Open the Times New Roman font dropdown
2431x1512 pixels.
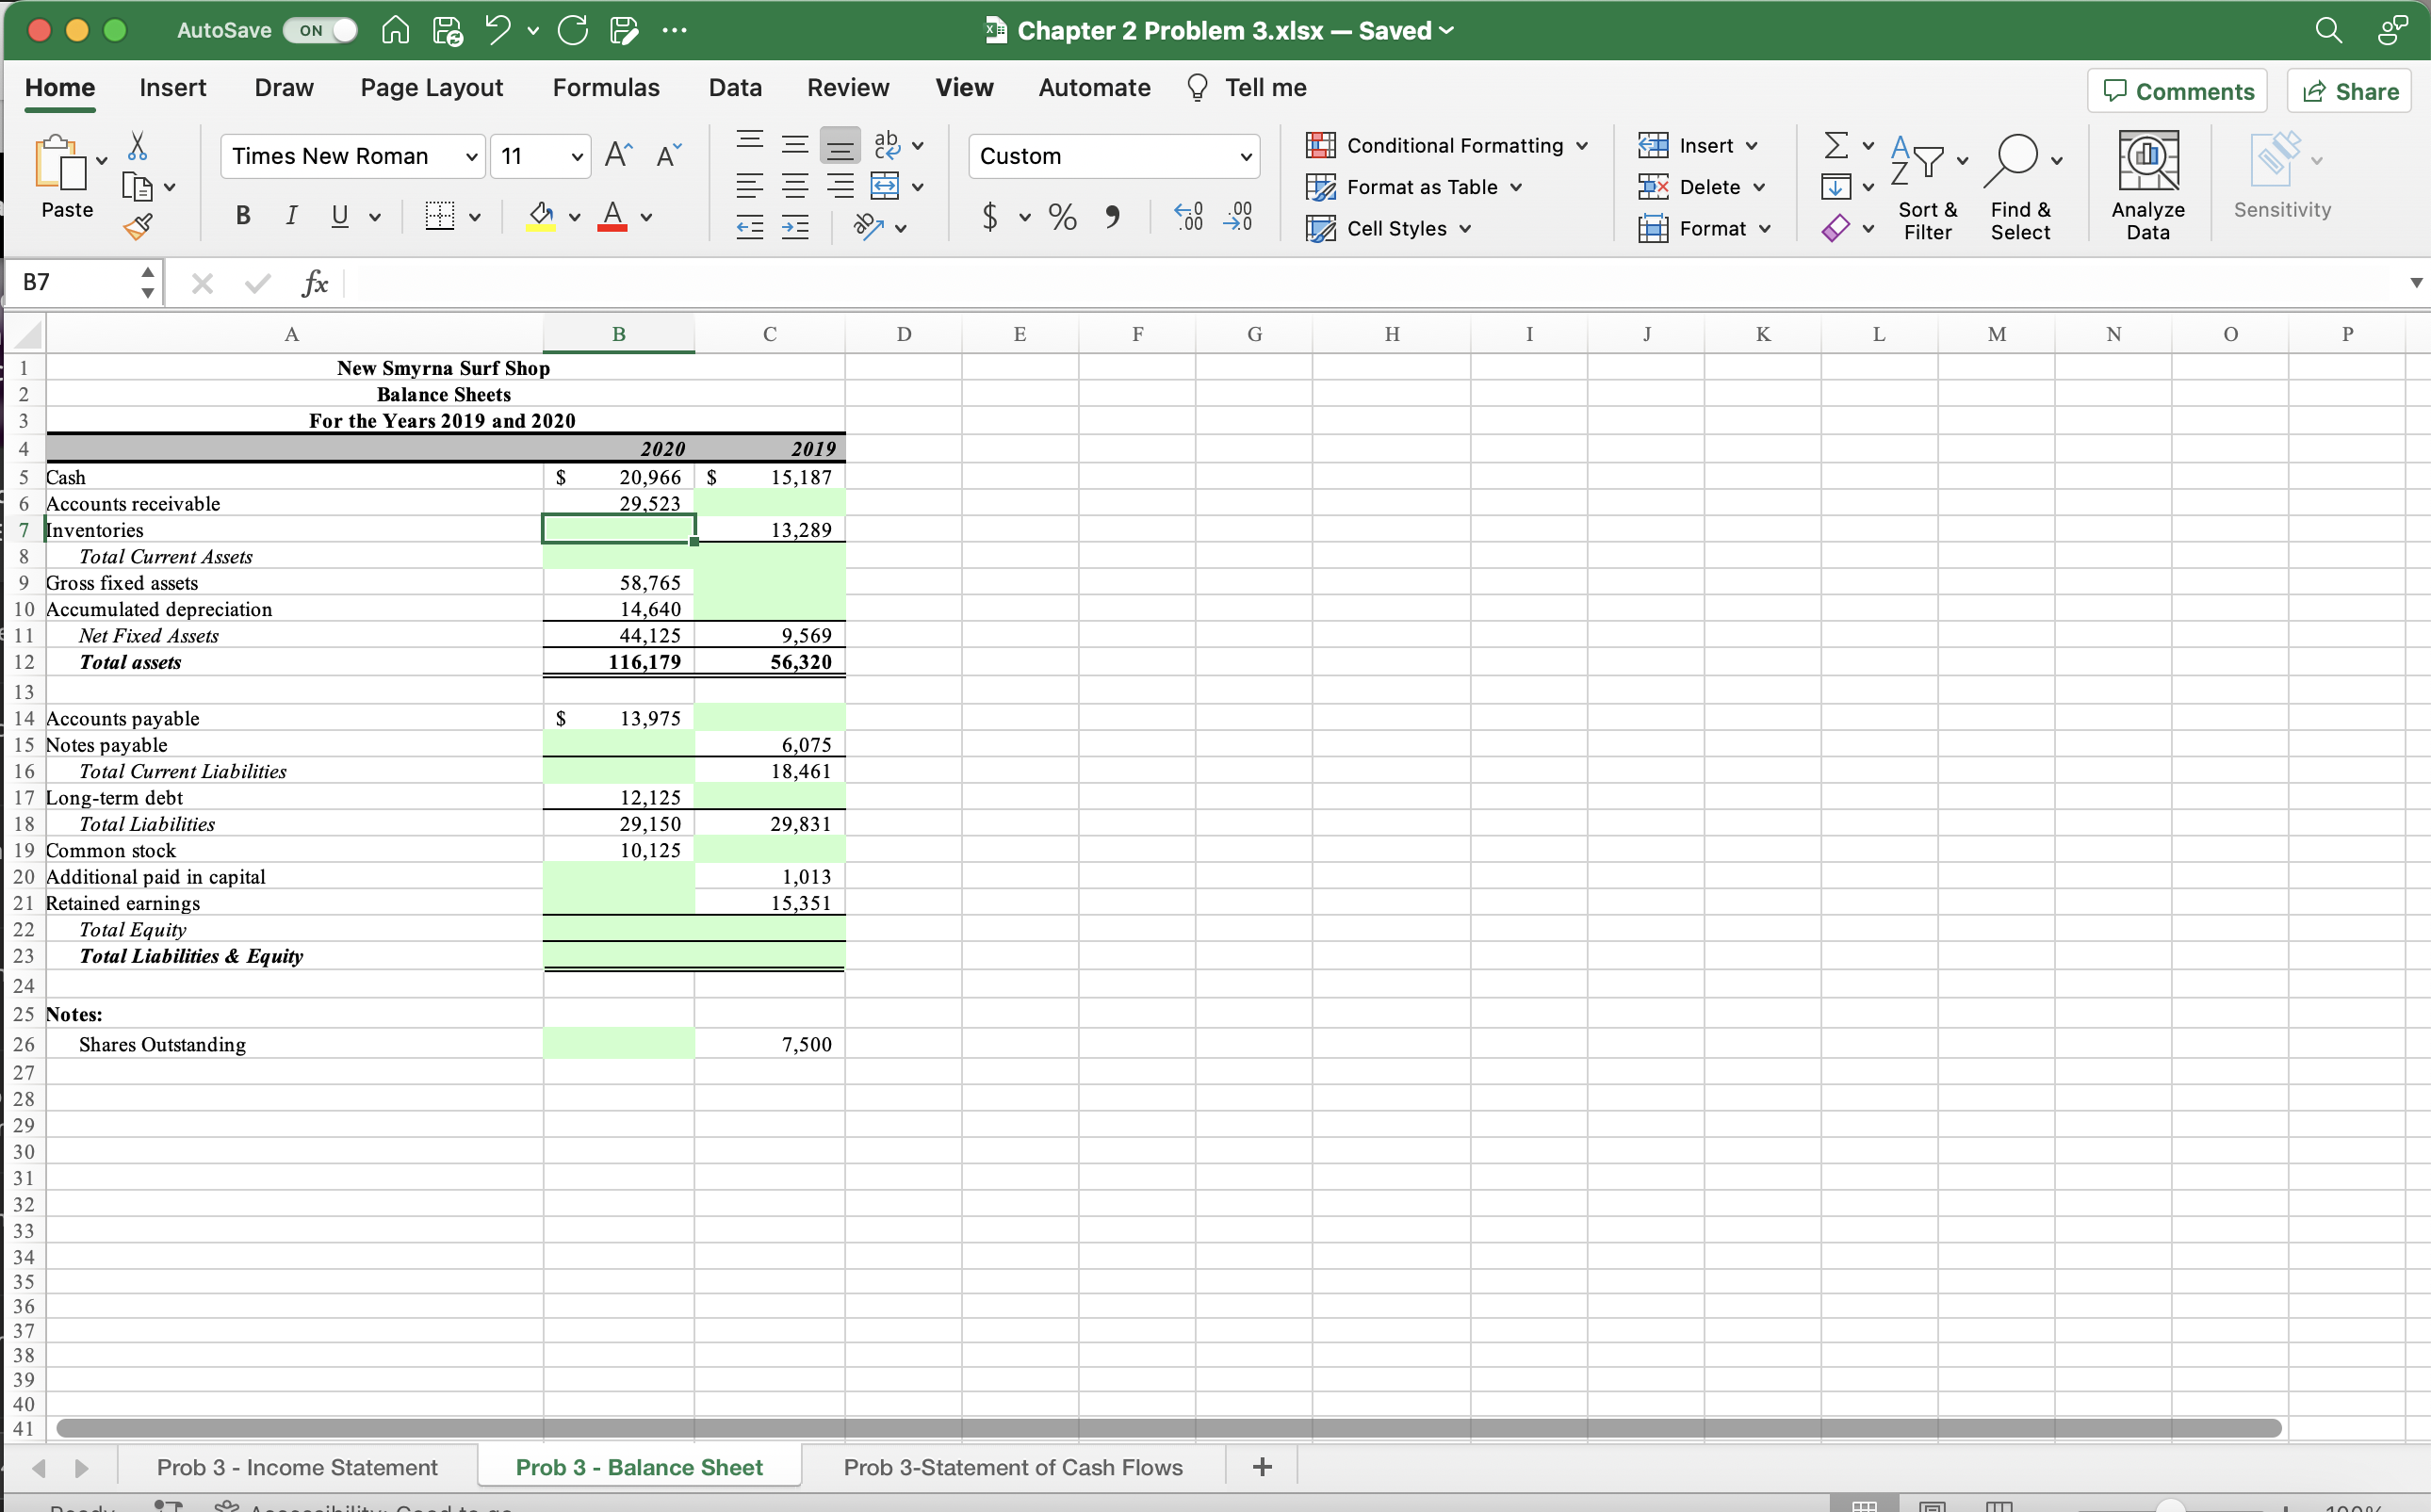point(470,157)
